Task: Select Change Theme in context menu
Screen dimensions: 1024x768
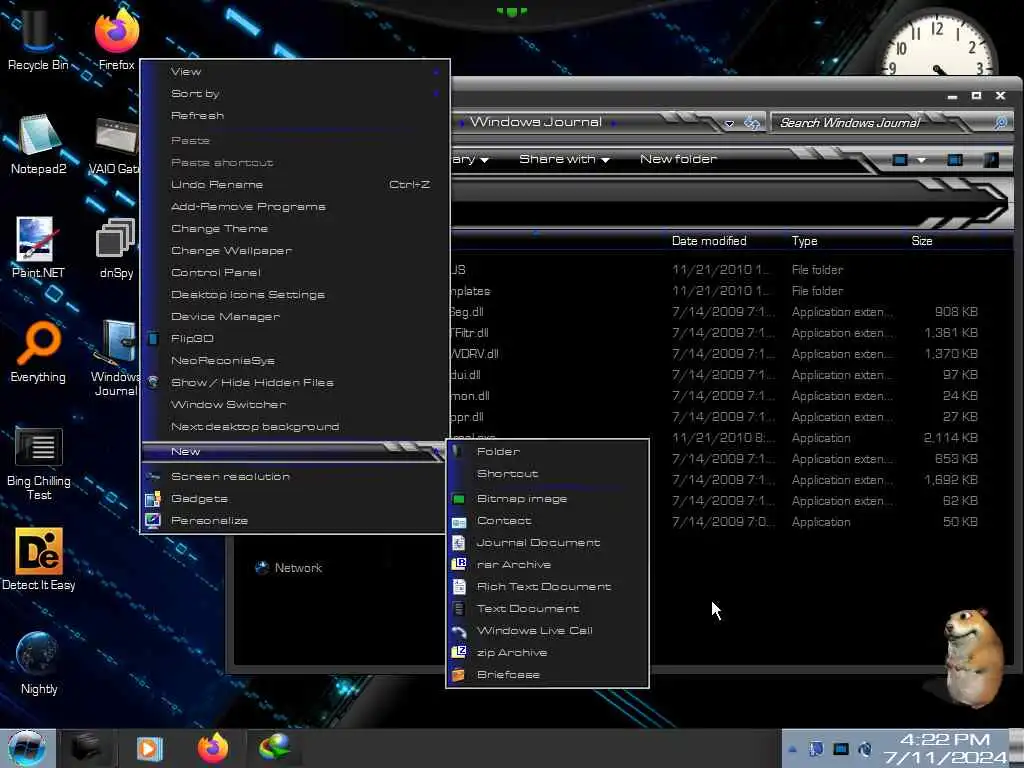Action: click(295, 229)
